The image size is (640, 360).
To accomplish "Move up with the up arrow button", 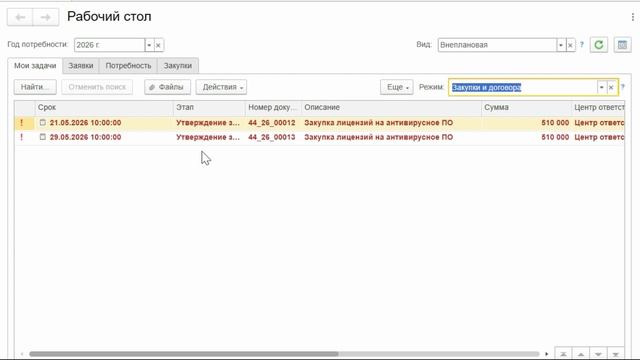I will (581, 354).
